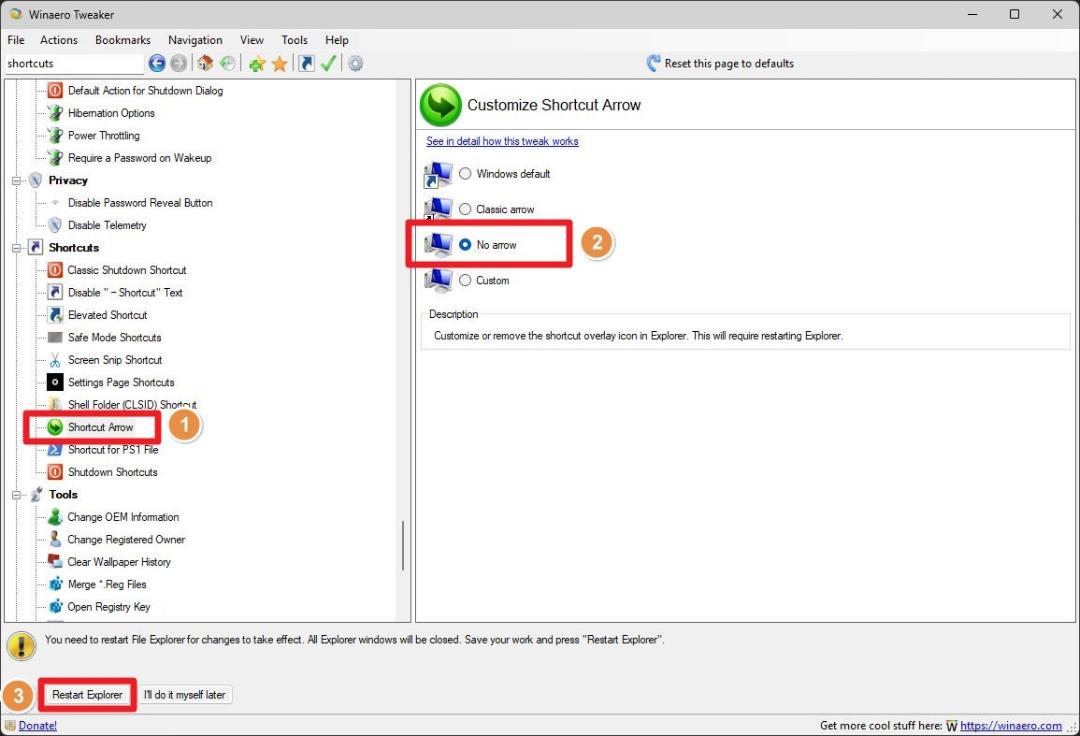Click the Settings Page Shortcuts black icon

click(x=55, y=382)
